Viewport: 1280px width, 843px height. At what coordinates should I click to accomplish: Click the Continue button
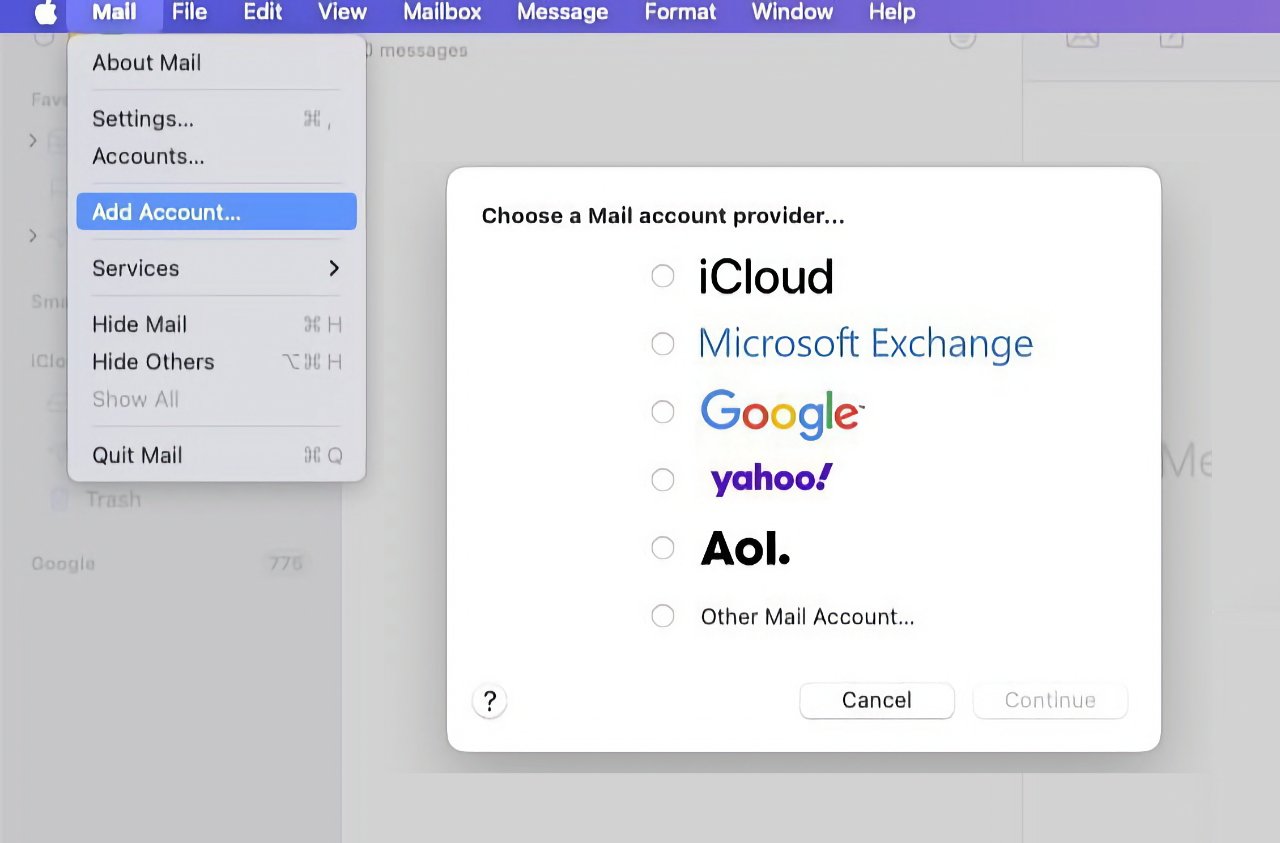coord(1049,700)
